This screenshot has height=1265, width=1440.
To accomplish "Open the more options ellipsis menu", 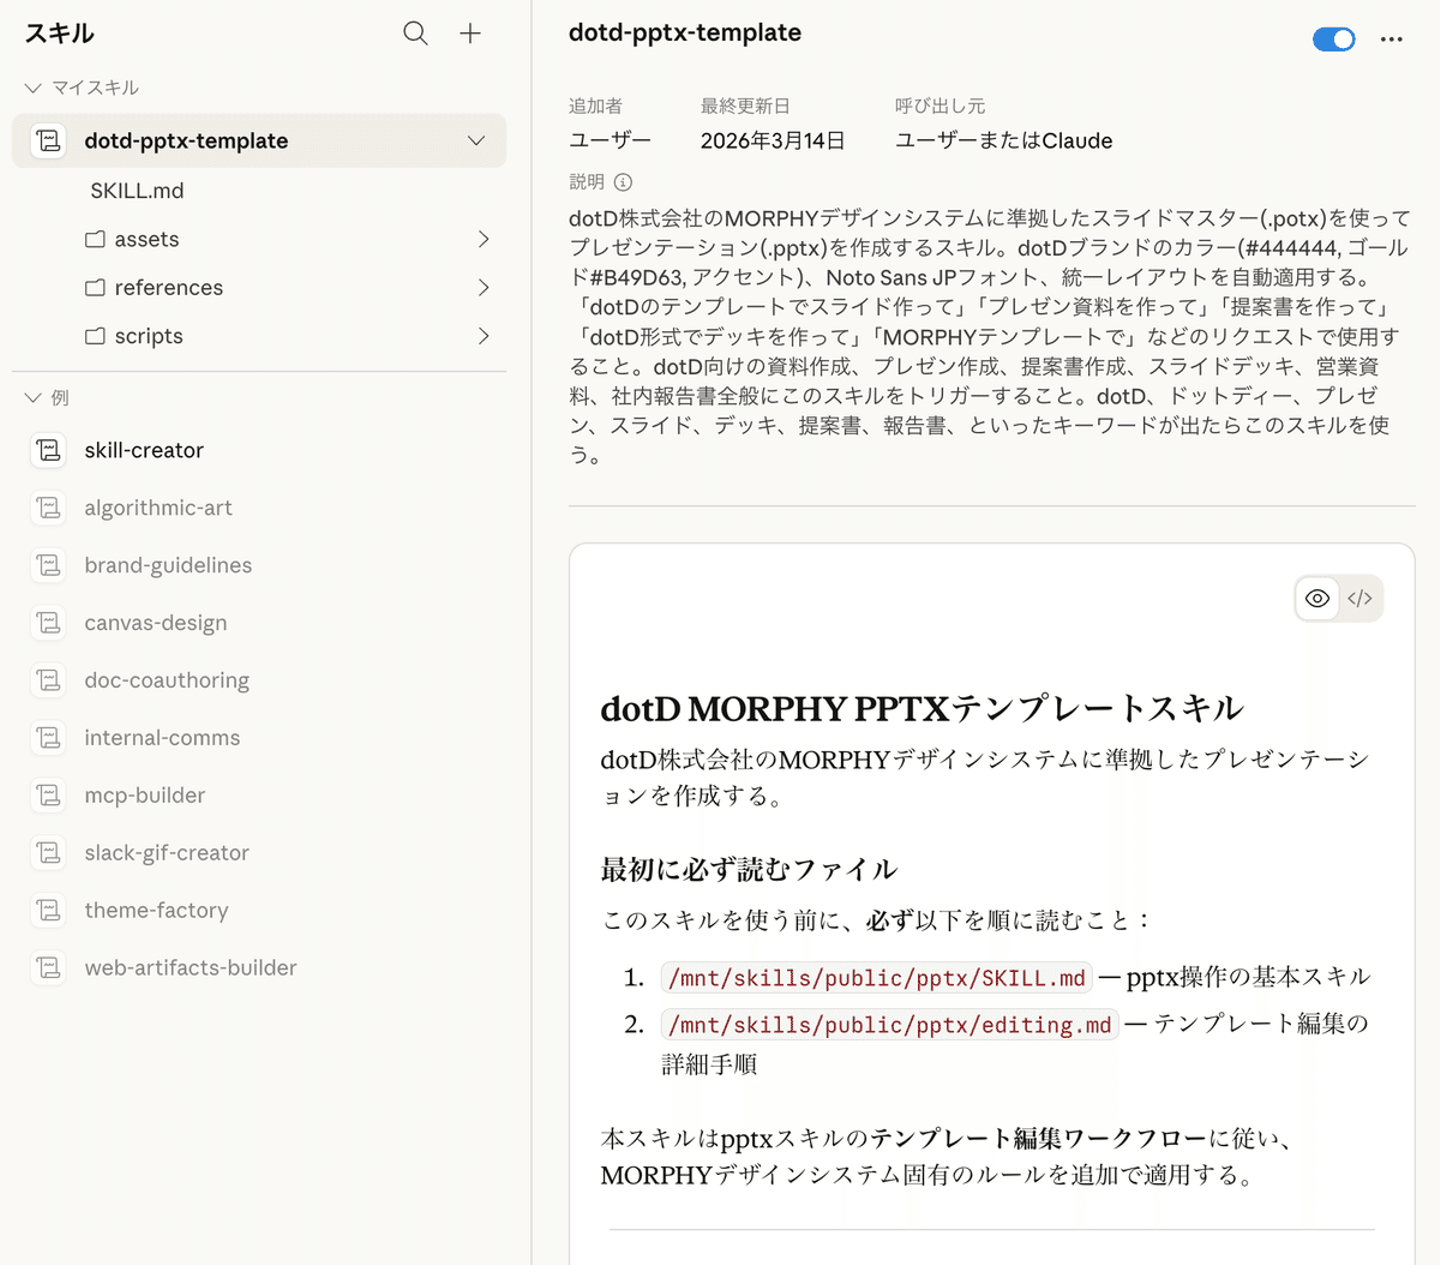I will pyautogui.click(x=1391, y=39).
